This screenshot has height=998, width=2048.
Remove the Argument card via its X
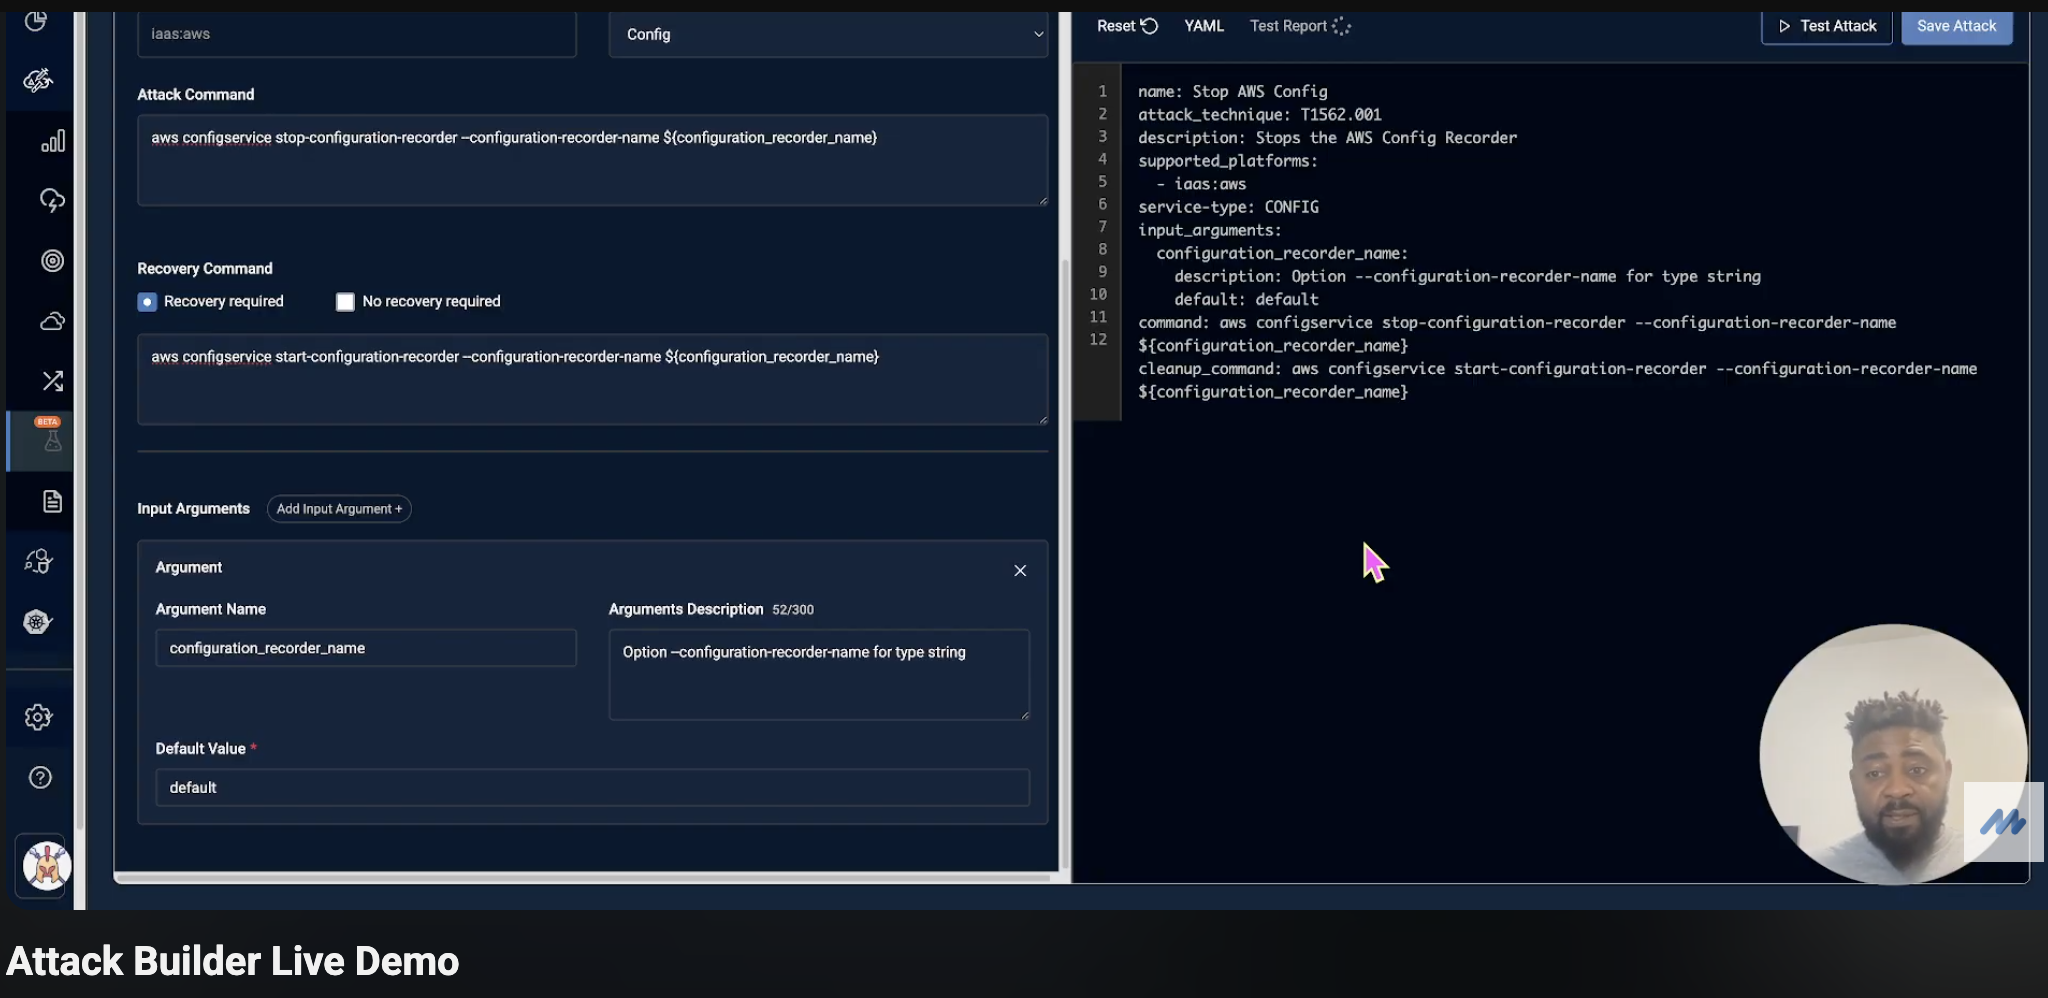(x=1019, y=570)
